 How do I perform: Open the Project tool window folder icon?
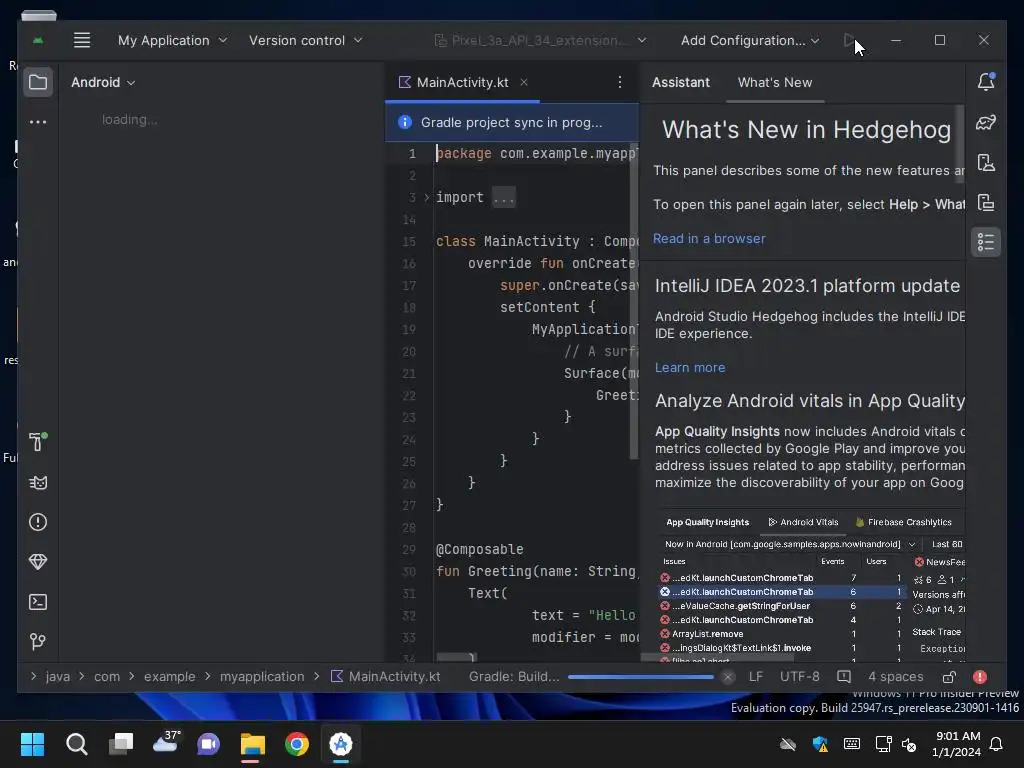(x=38, y=82)
